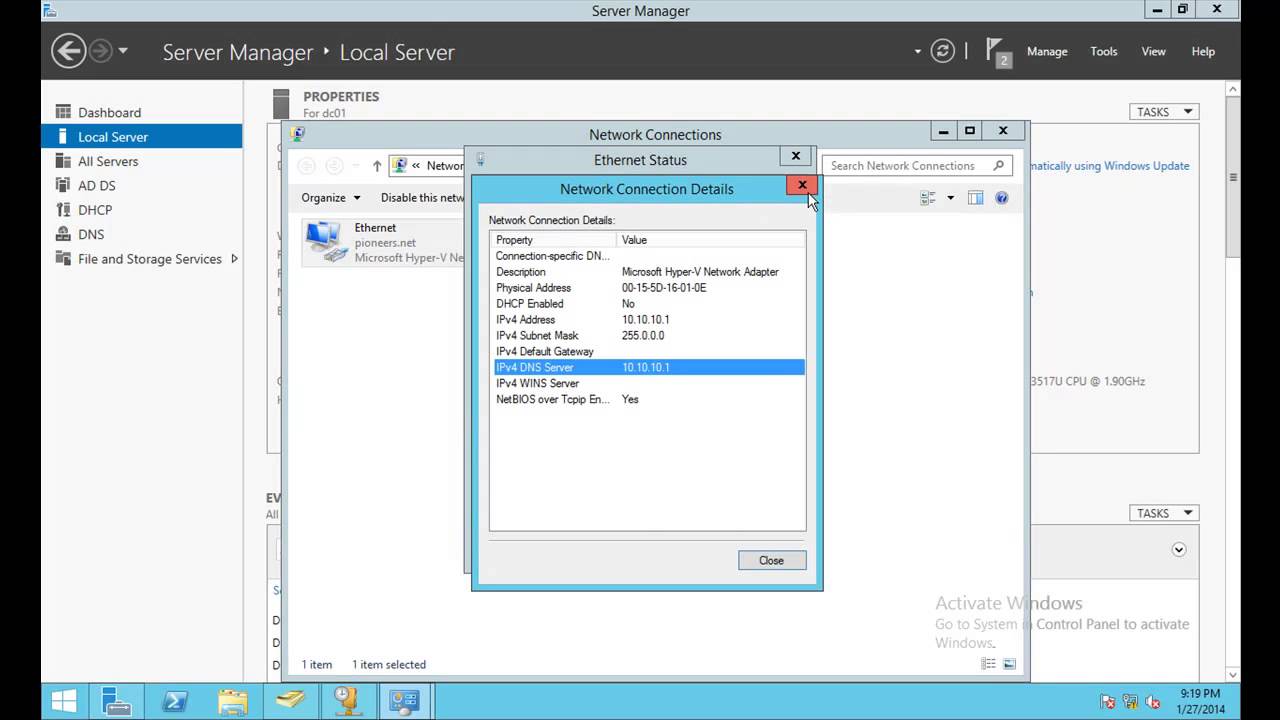The width and height of the screenshot is (1280, 720).
Task: Click the Property column header
Action: (x=553, y=240)
